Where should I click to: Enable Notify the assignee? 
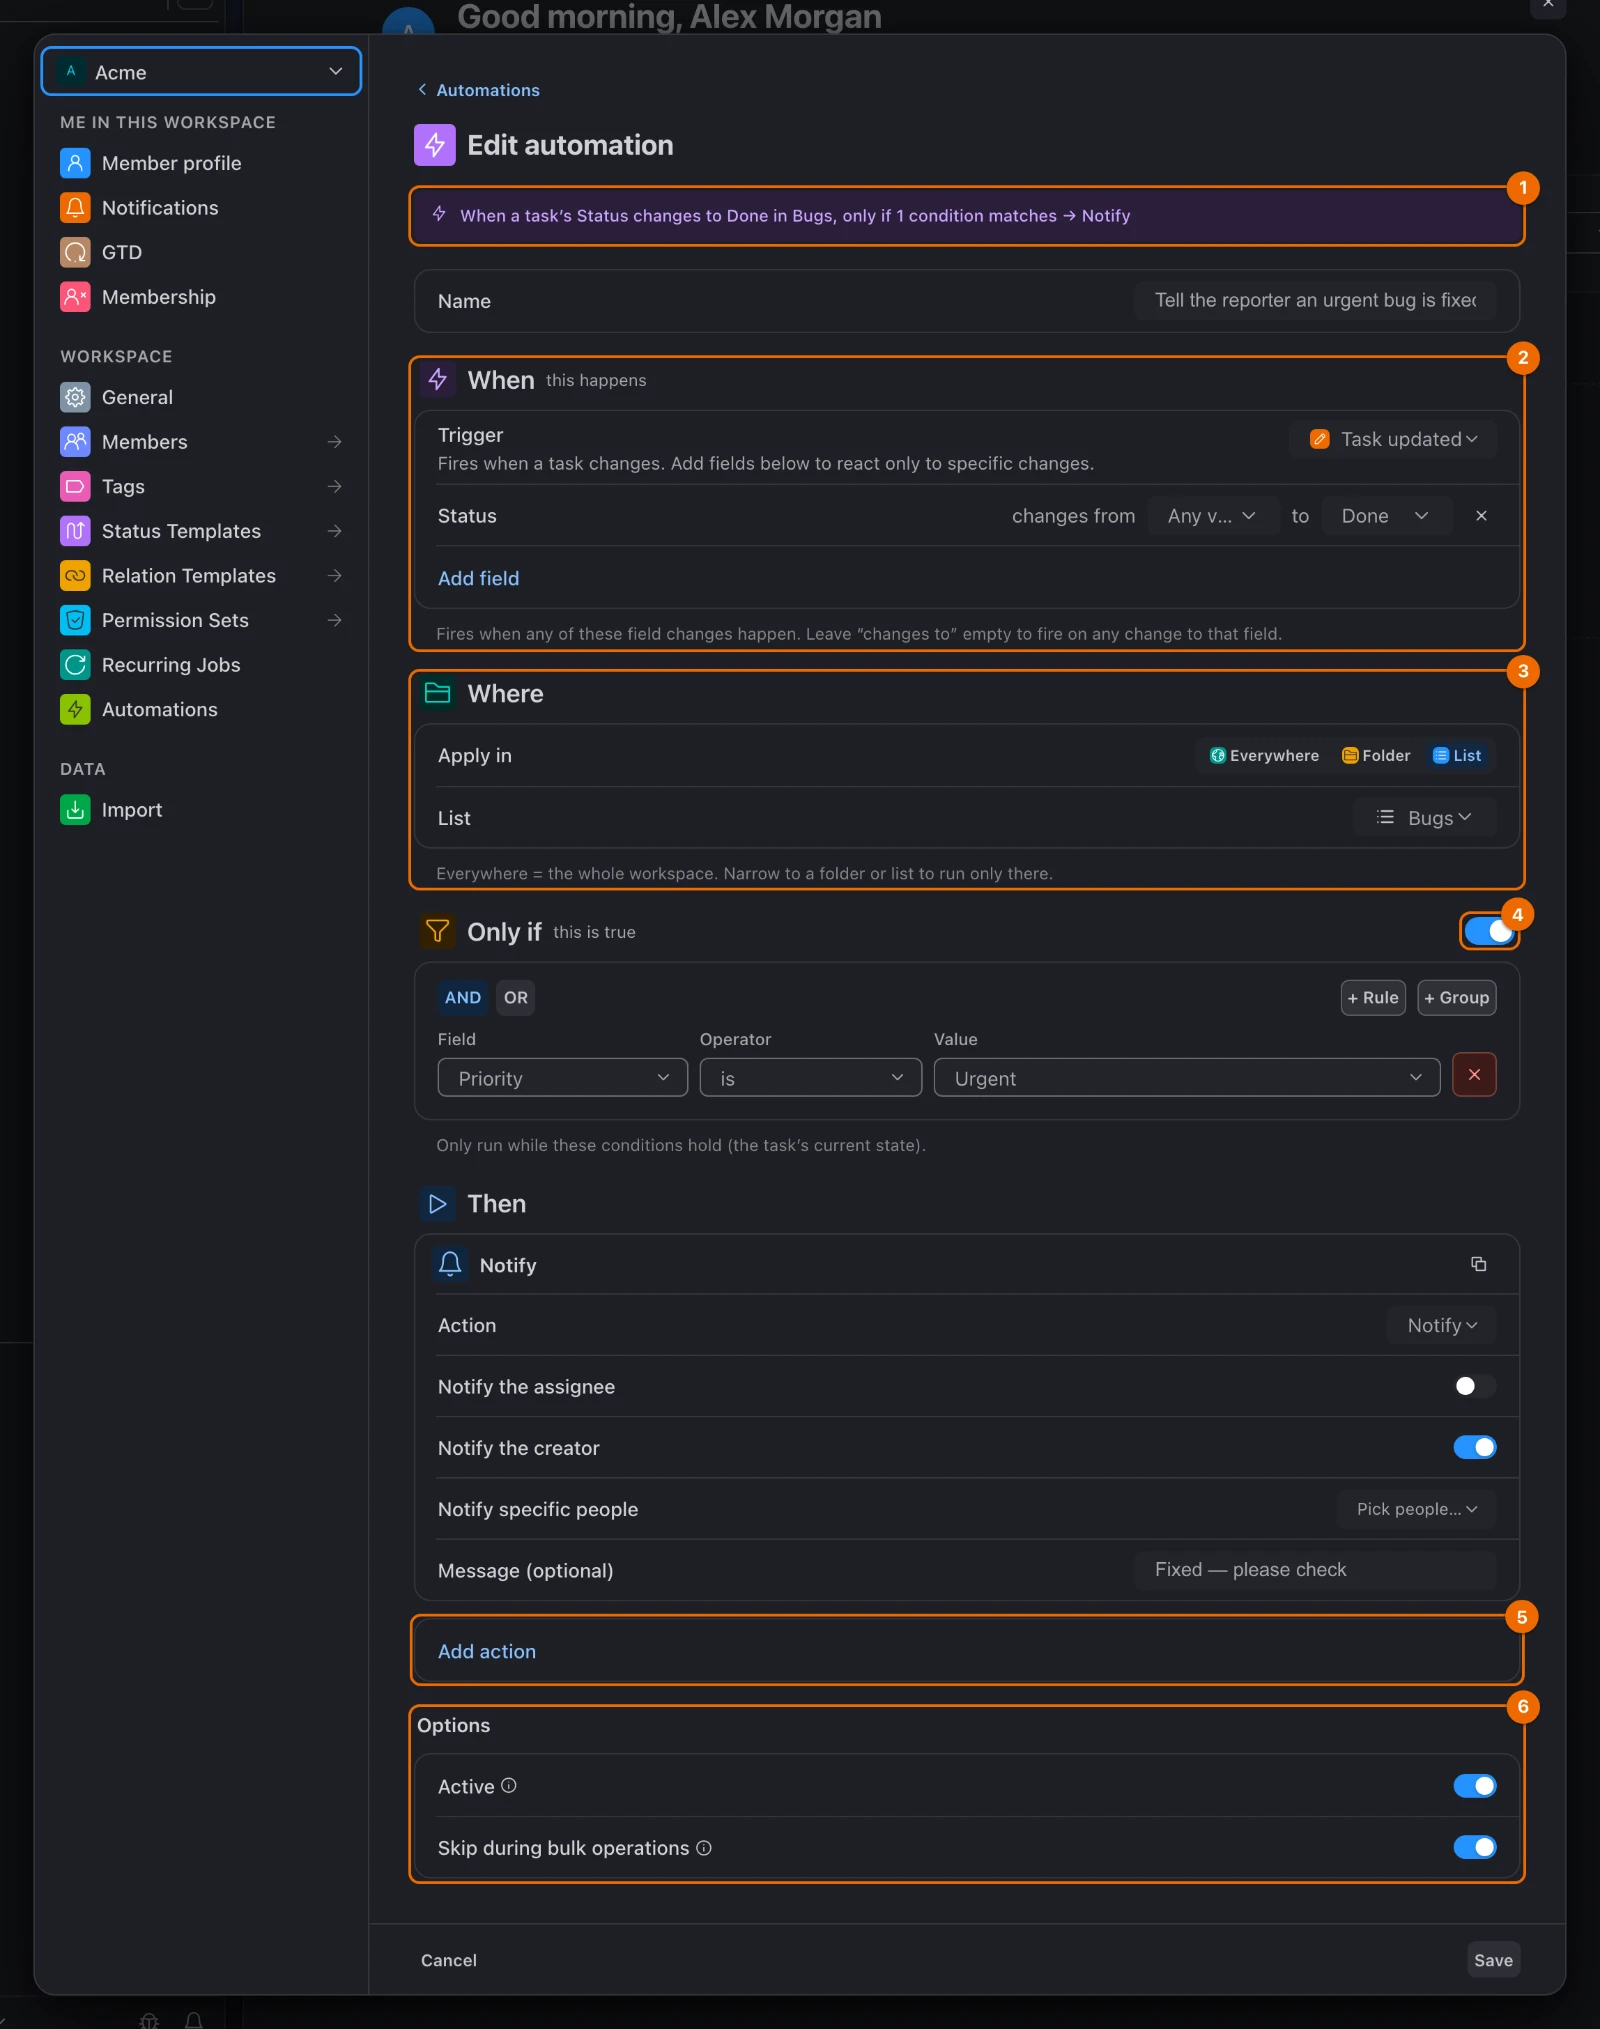1475,1386
